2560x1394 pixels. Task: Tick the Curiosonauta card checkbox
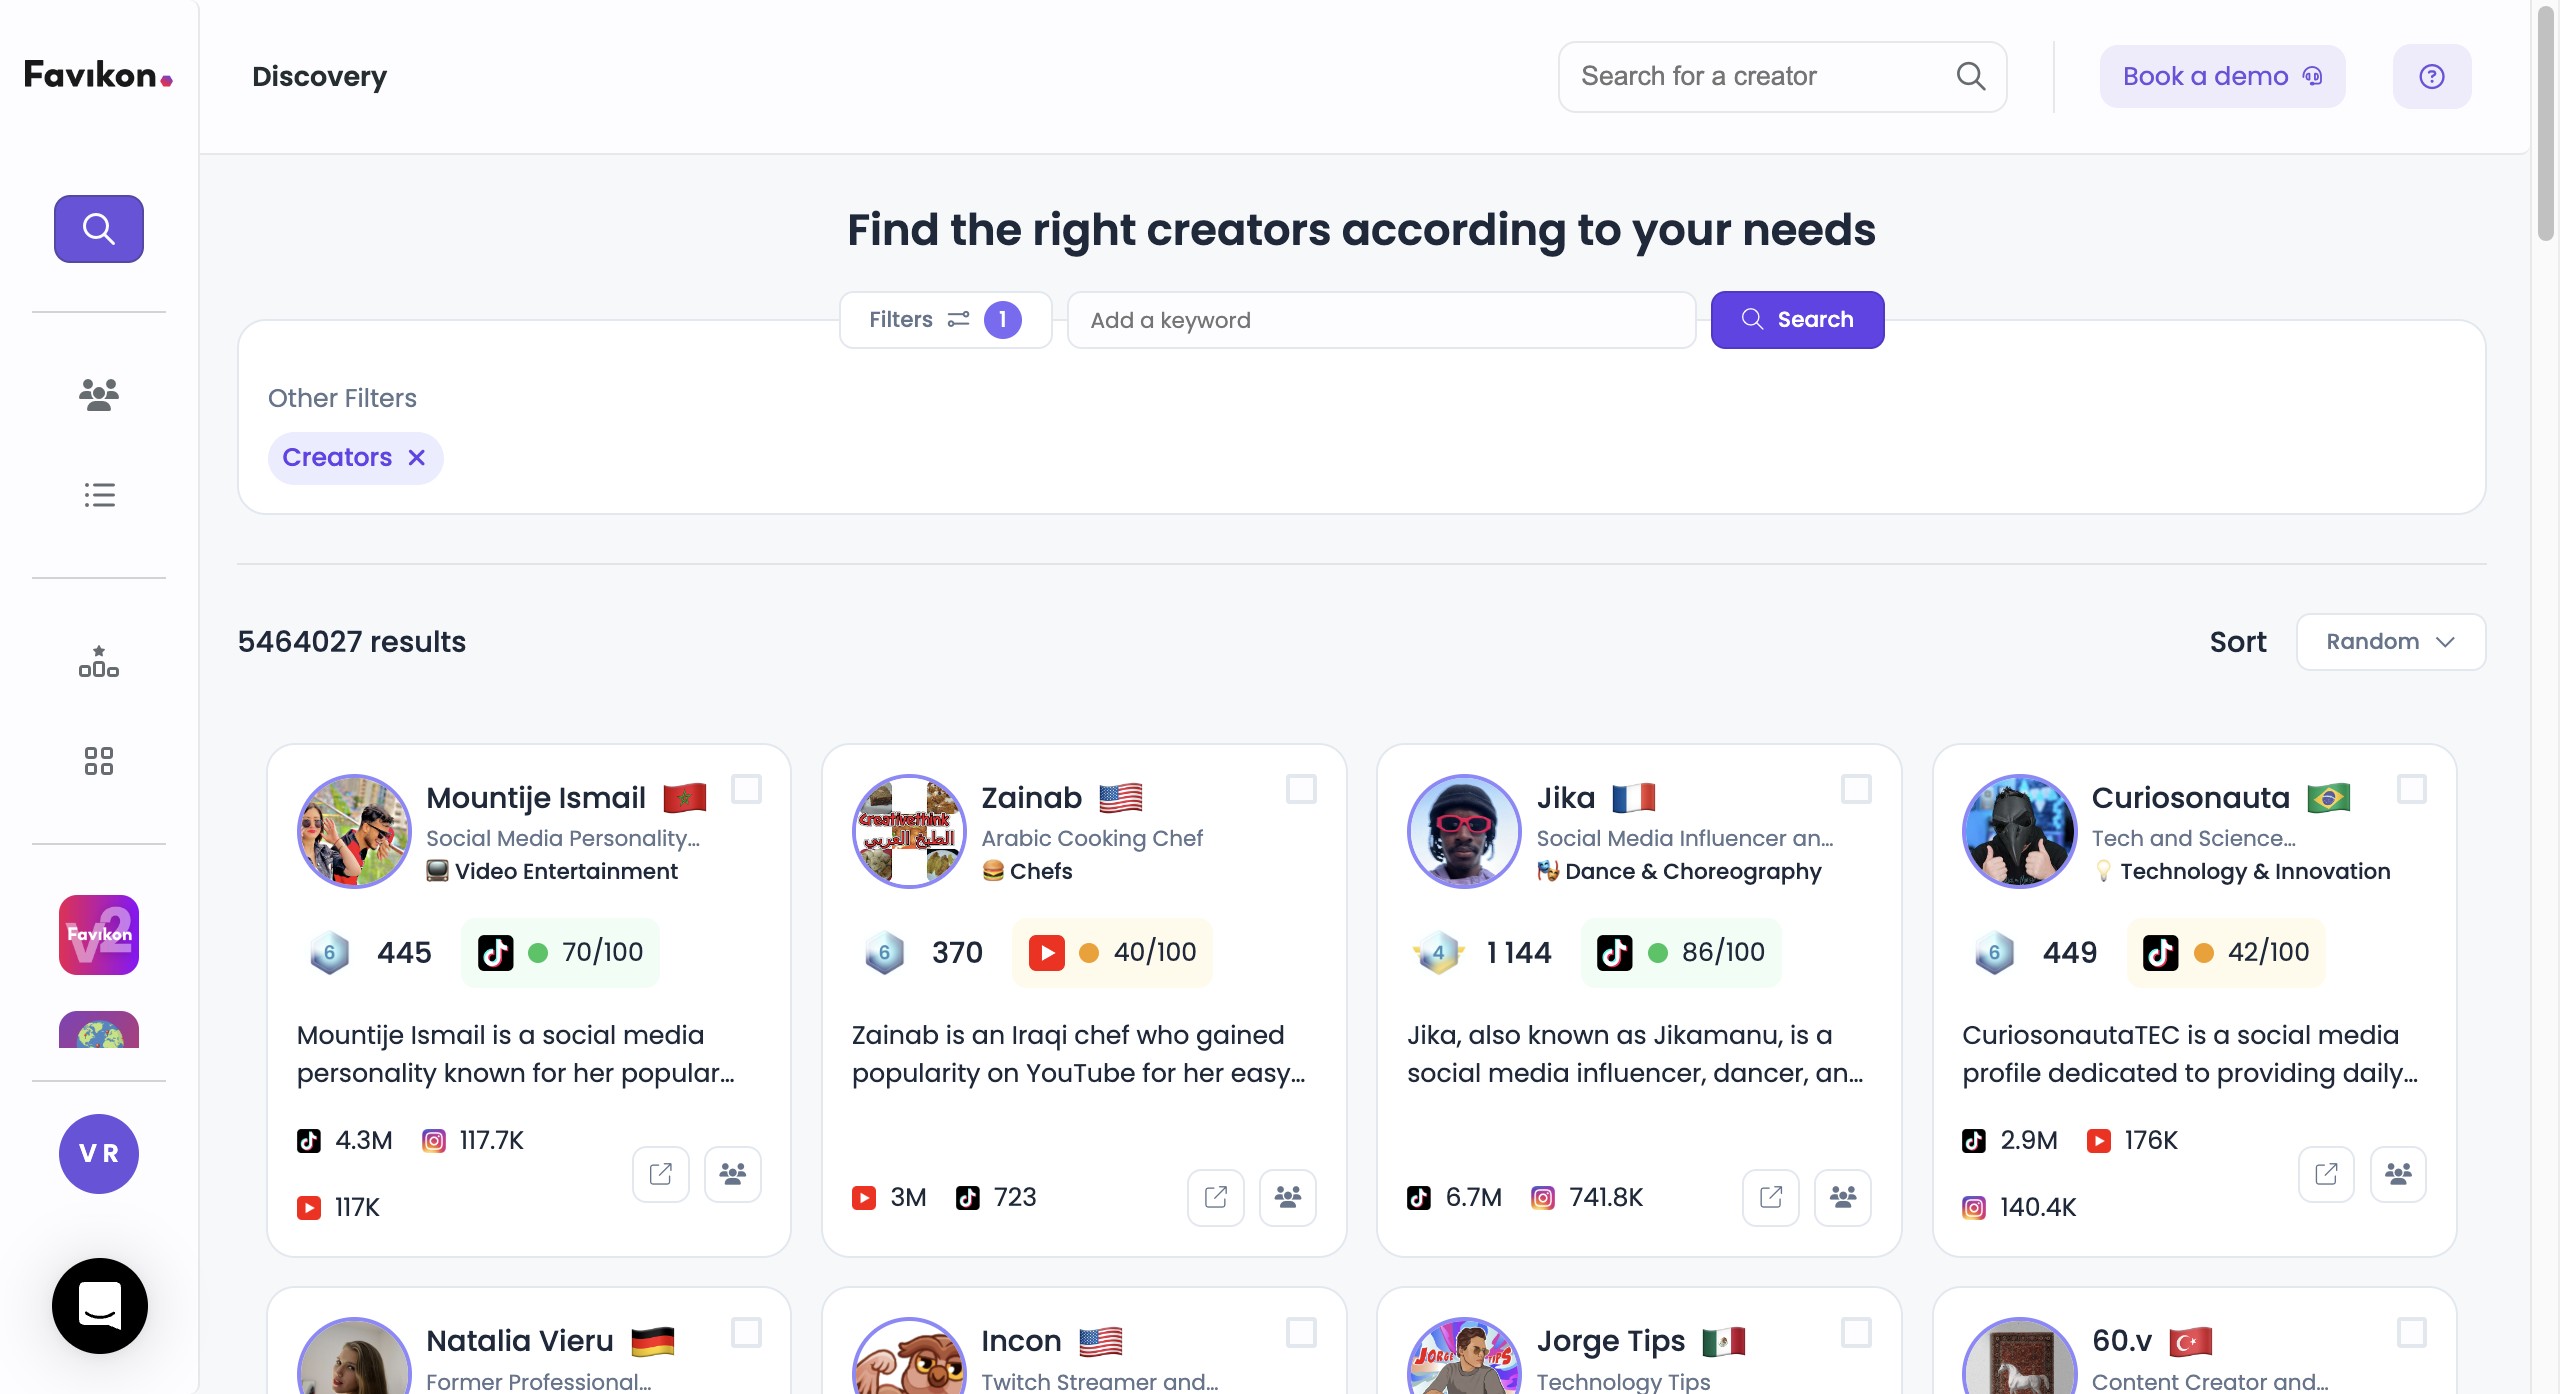[2411, 789]
